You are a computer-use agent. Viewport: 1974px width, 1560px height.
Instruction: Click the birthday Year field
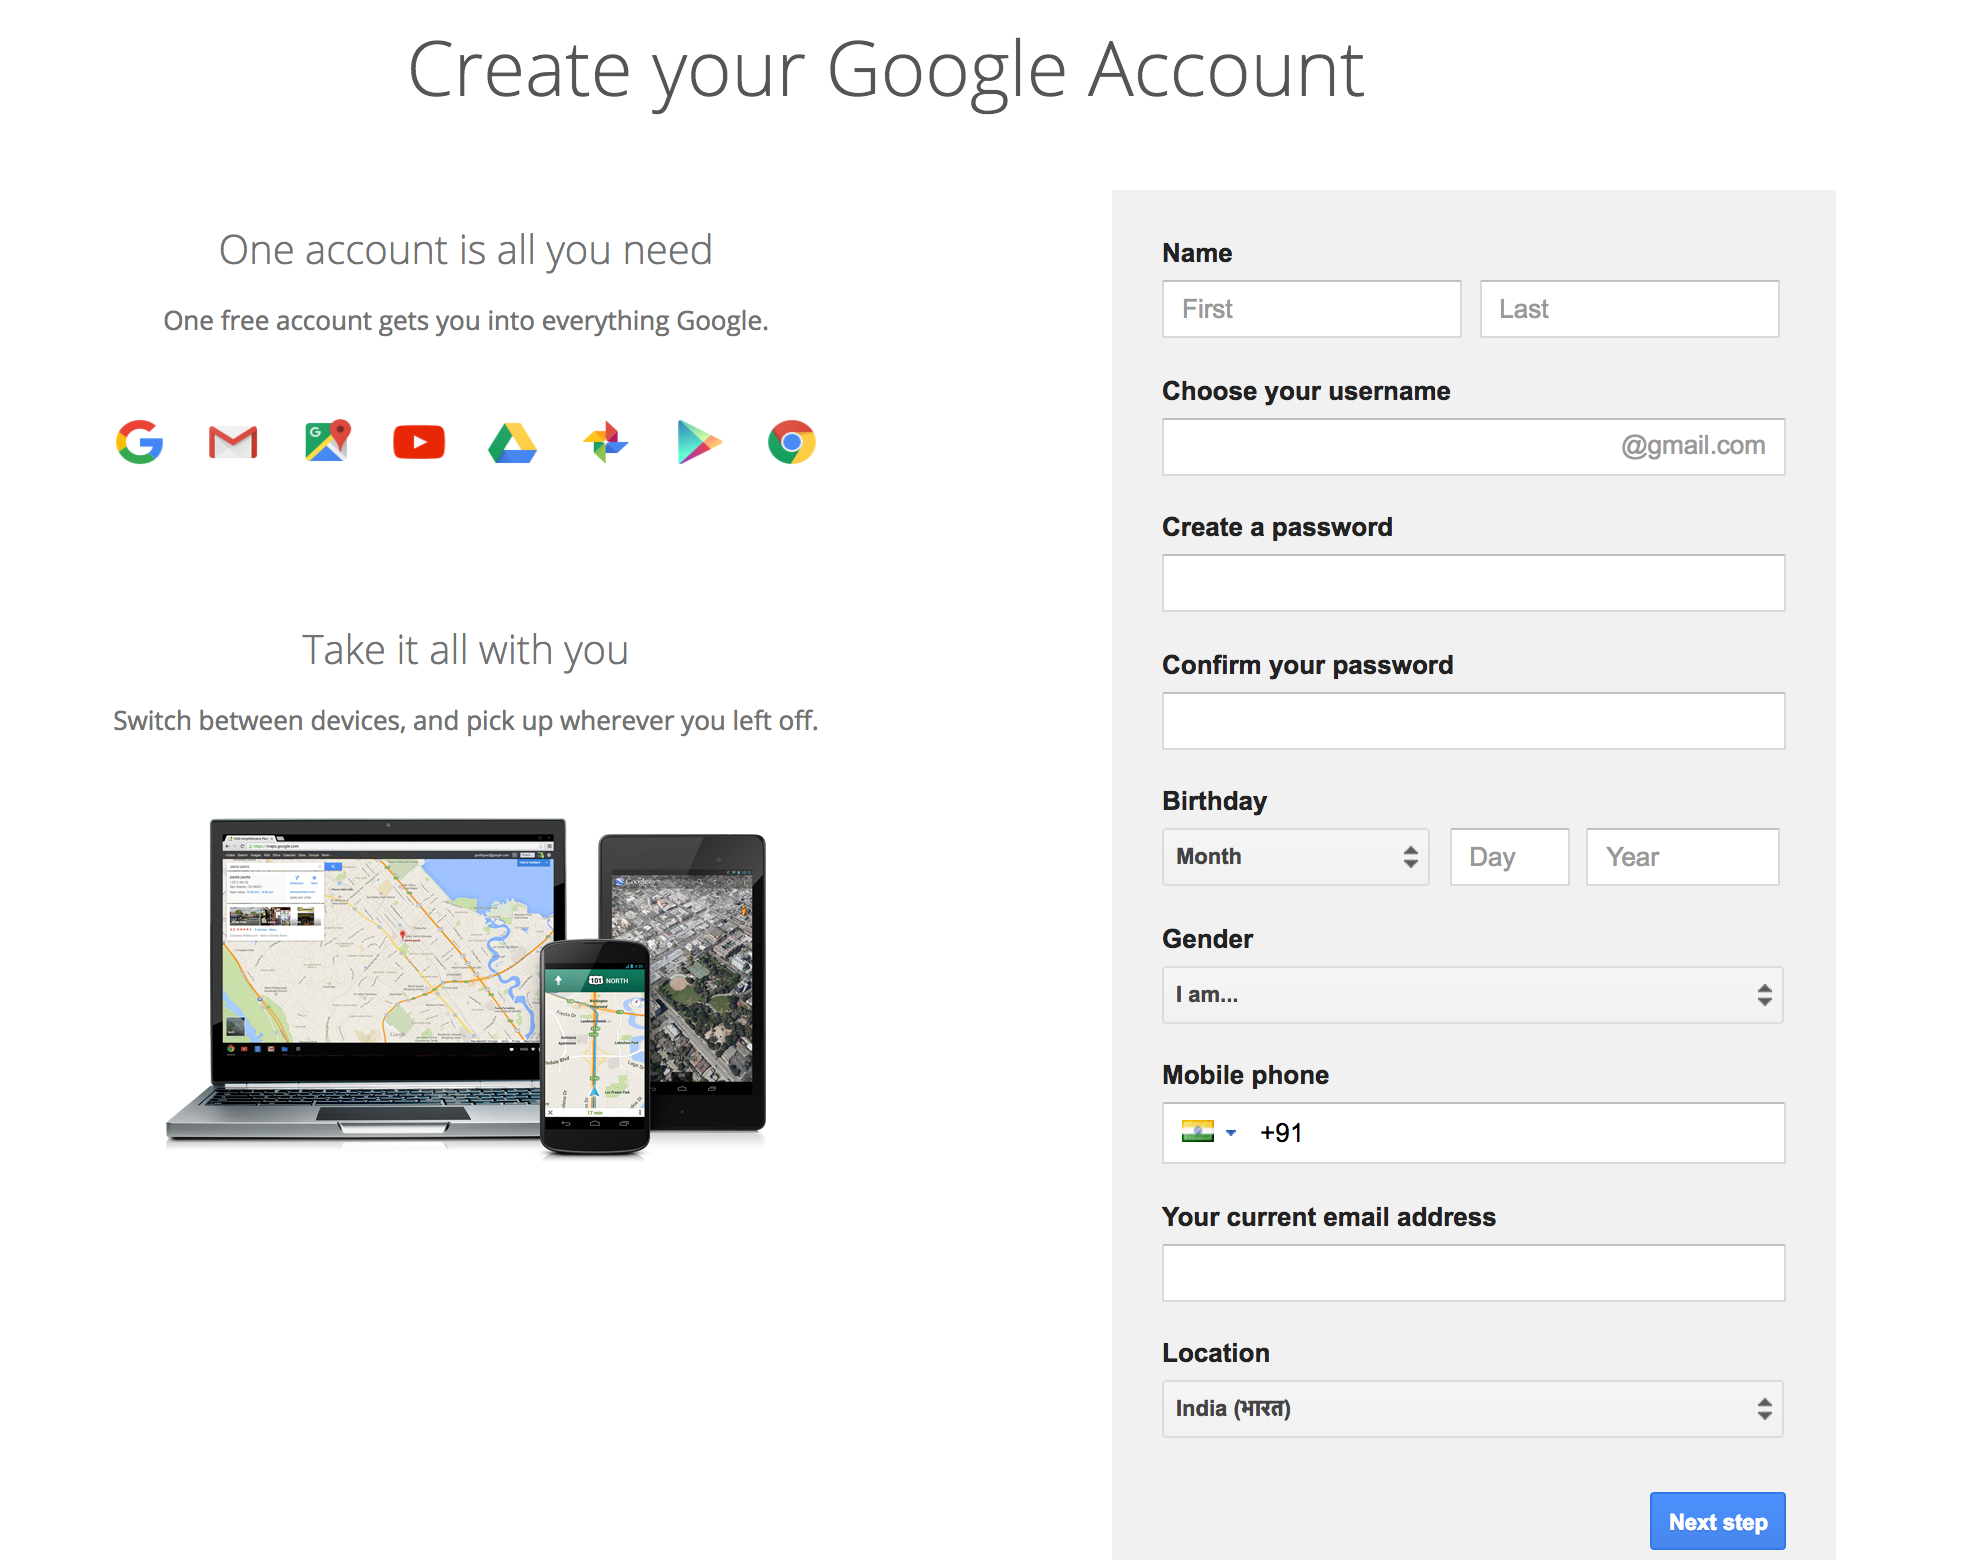pos(1683,857)
